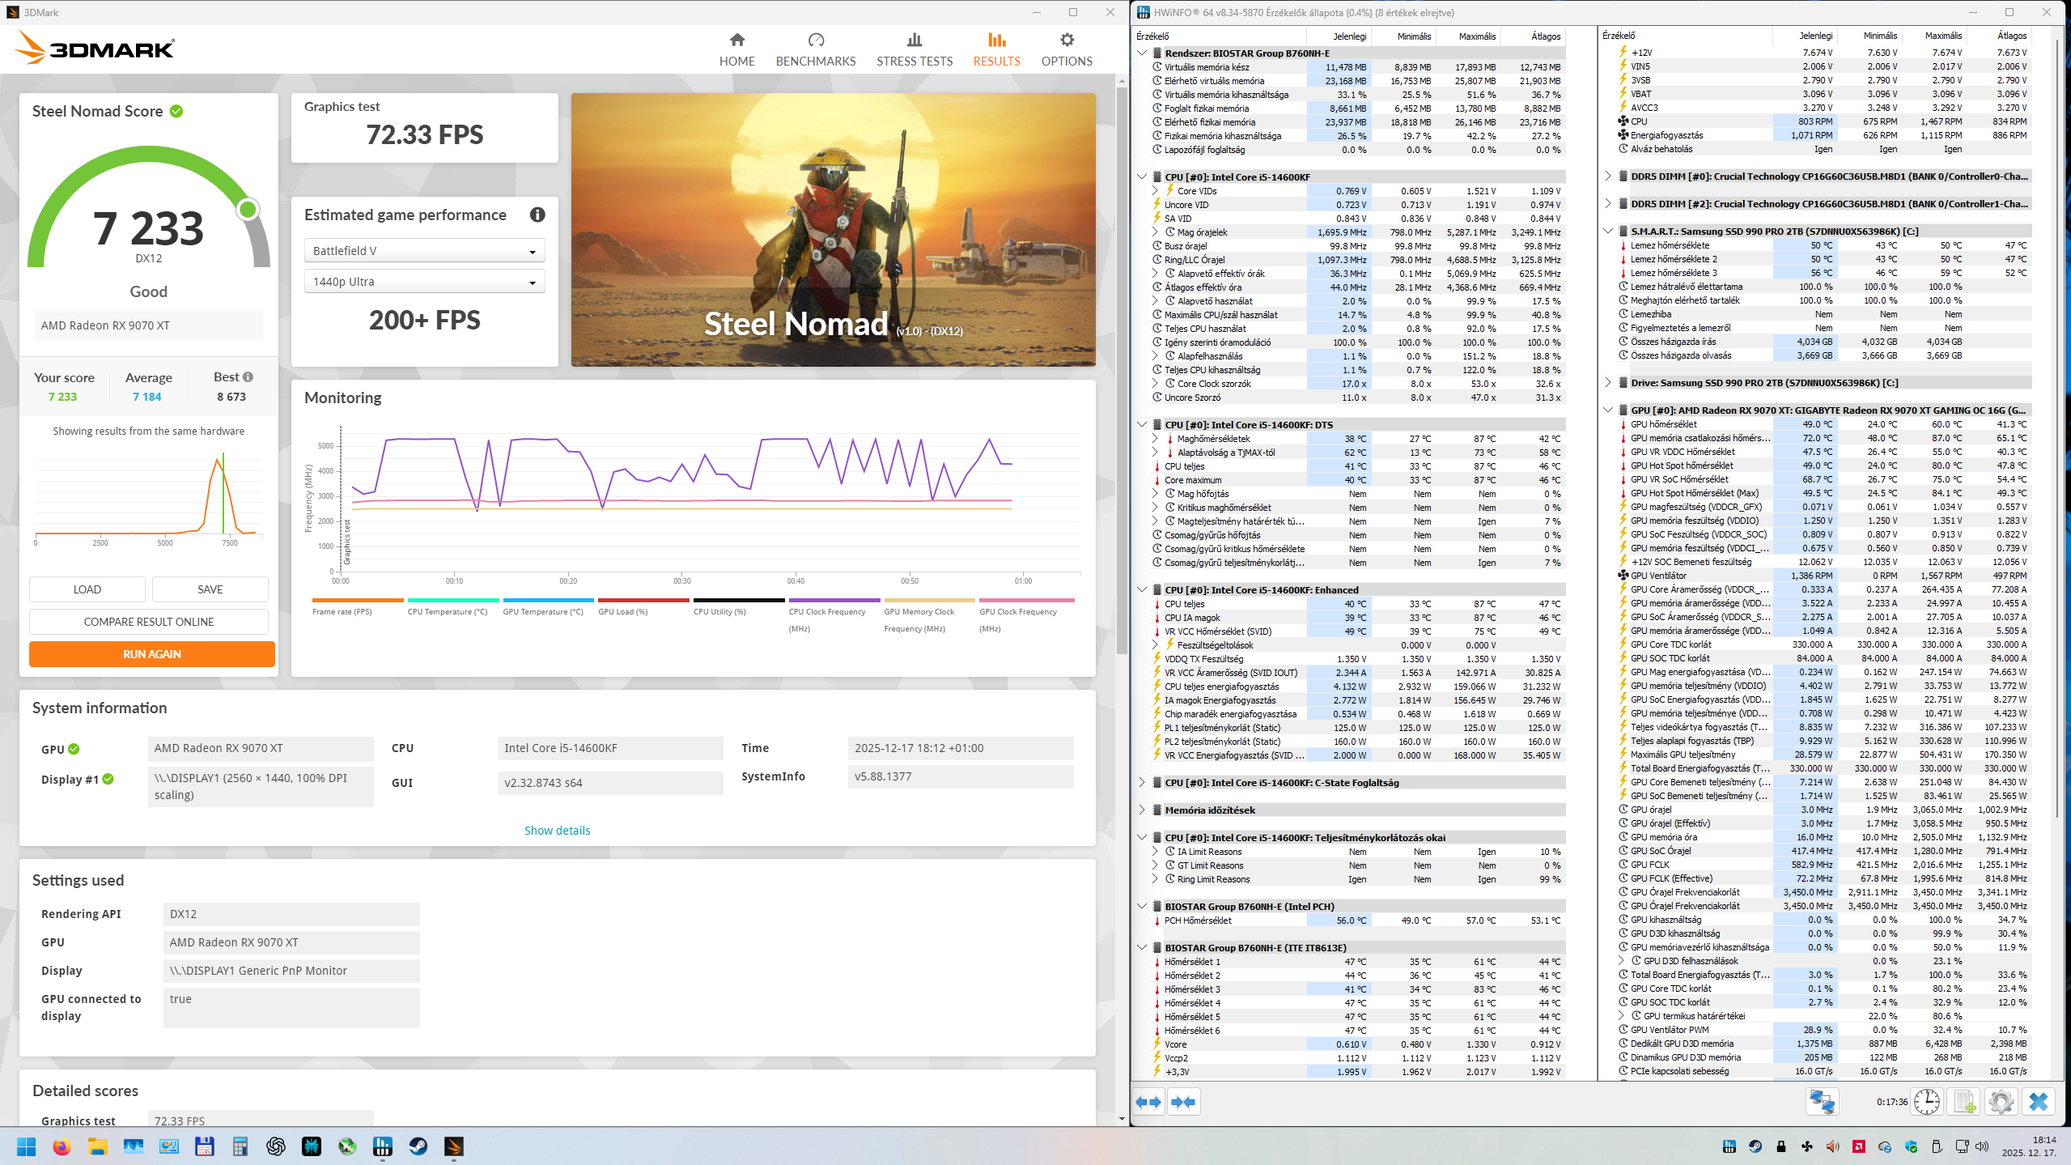Screen dimensions: 2071x1165
Task: Click the lock icon in system tray
Action: [x=1781, y=1146]
